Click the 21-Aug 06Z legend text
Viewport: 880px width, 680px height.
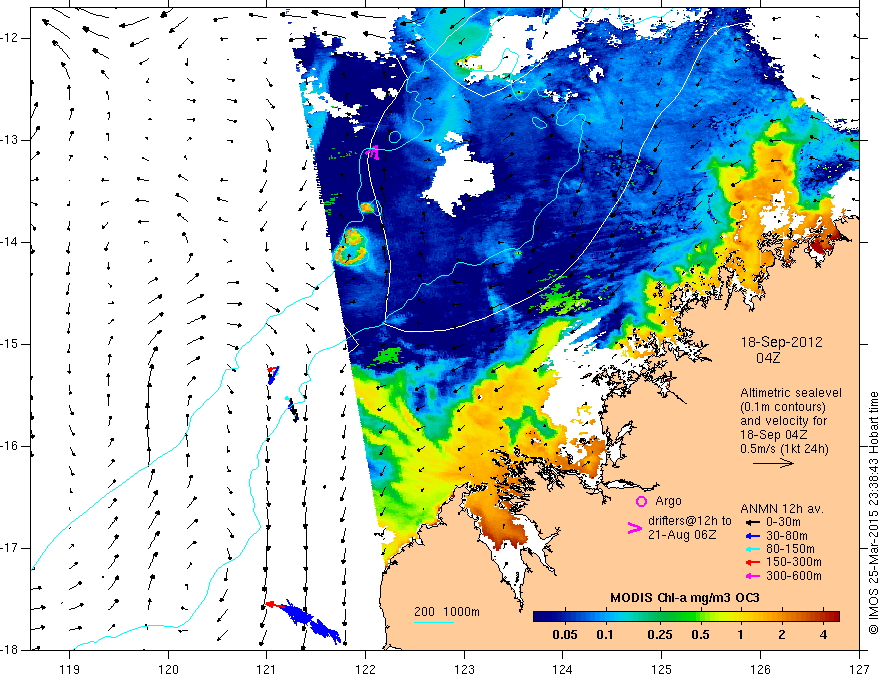tap(682, 535)
